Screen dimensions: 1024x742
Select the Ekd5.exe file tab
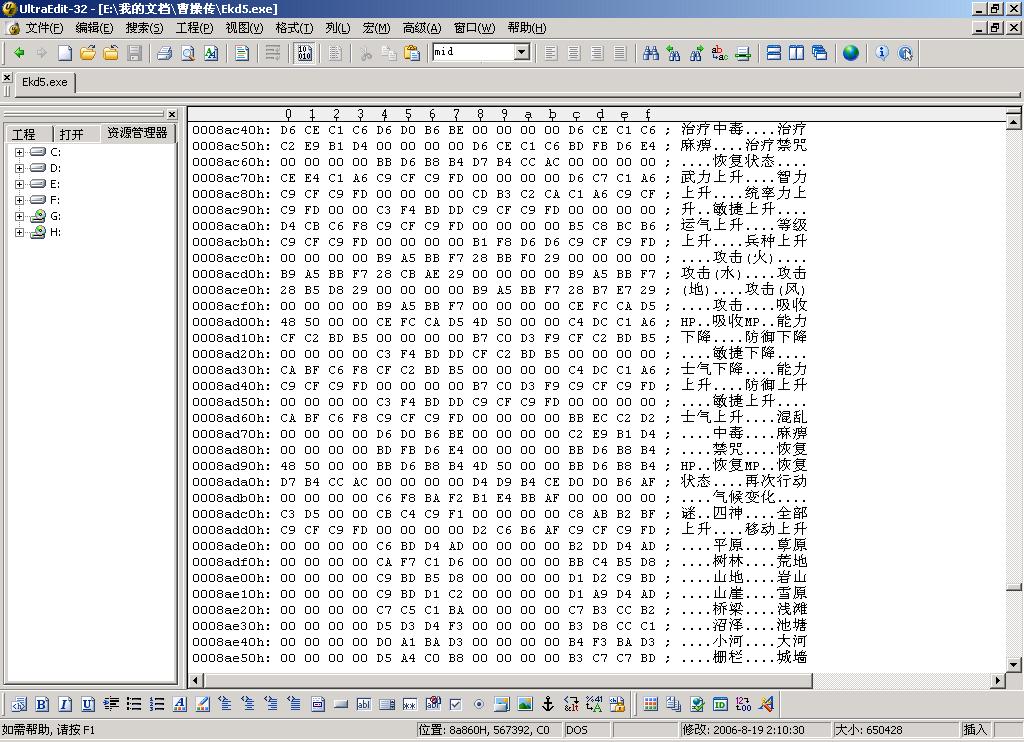click(x=45, y=82)
